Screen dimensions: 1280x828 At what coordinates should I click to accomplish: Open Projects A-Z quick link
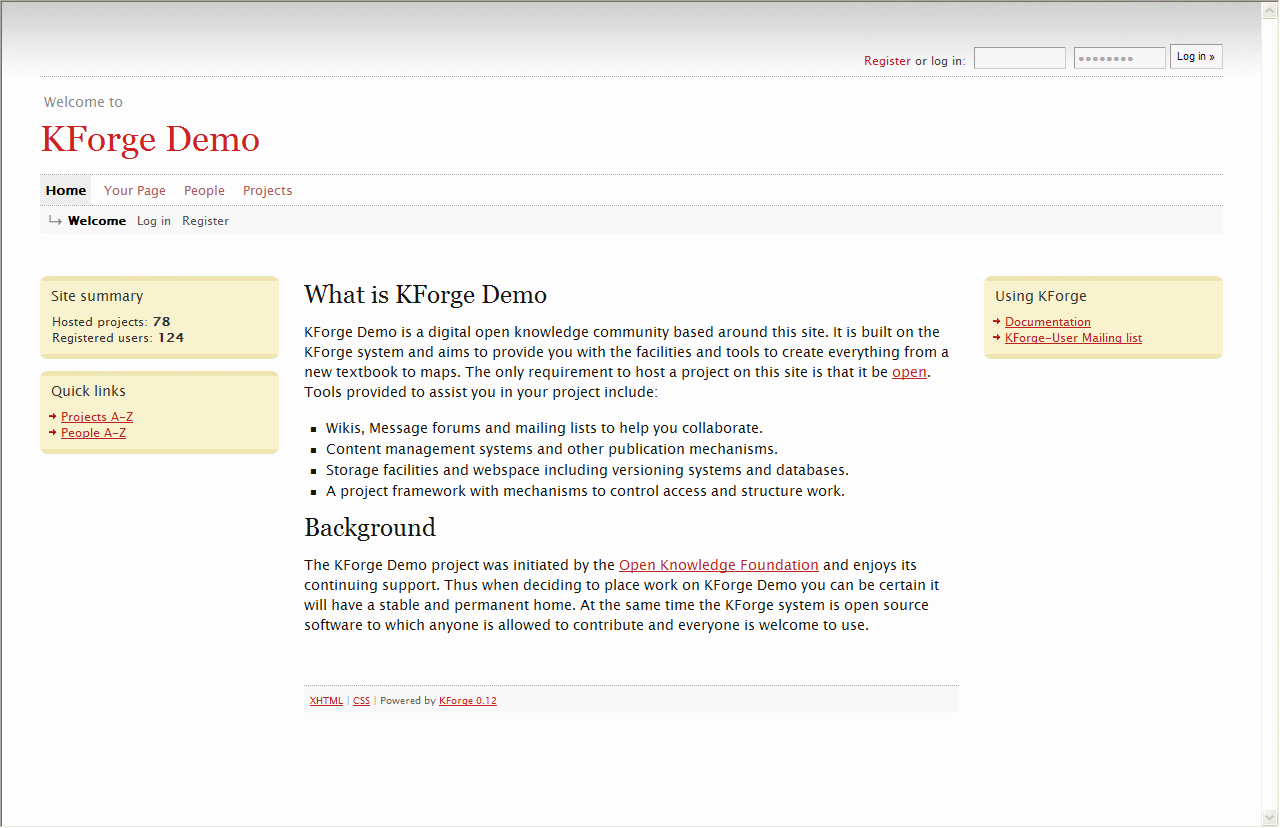(97, 417)
